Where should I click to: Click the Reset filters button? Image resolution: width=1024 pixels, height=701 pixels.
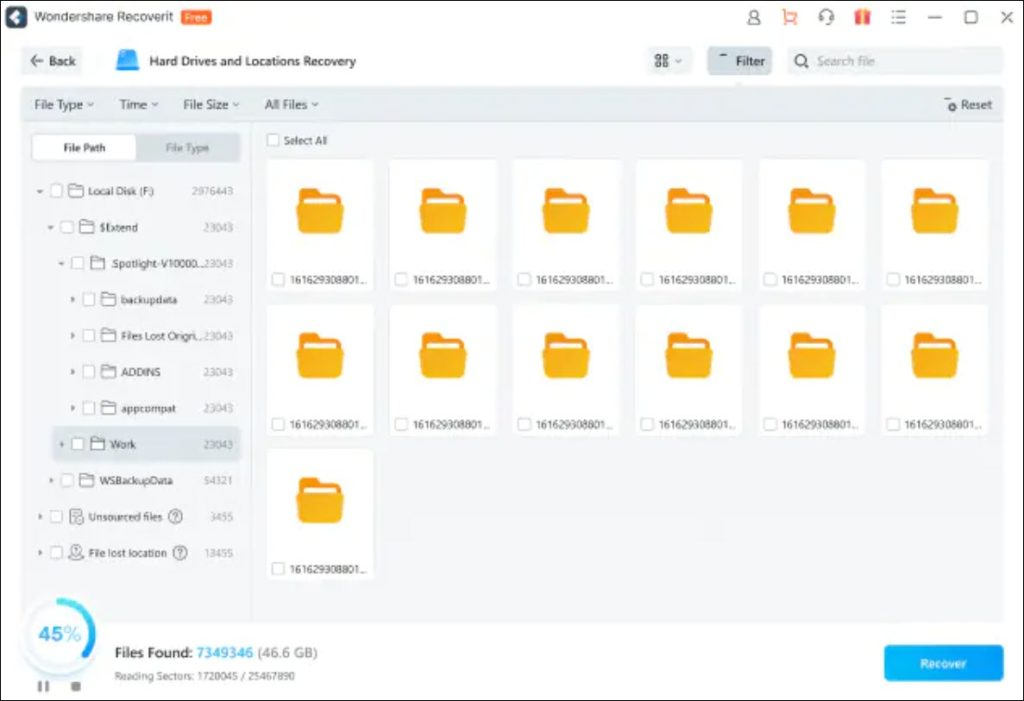(968, 105)
